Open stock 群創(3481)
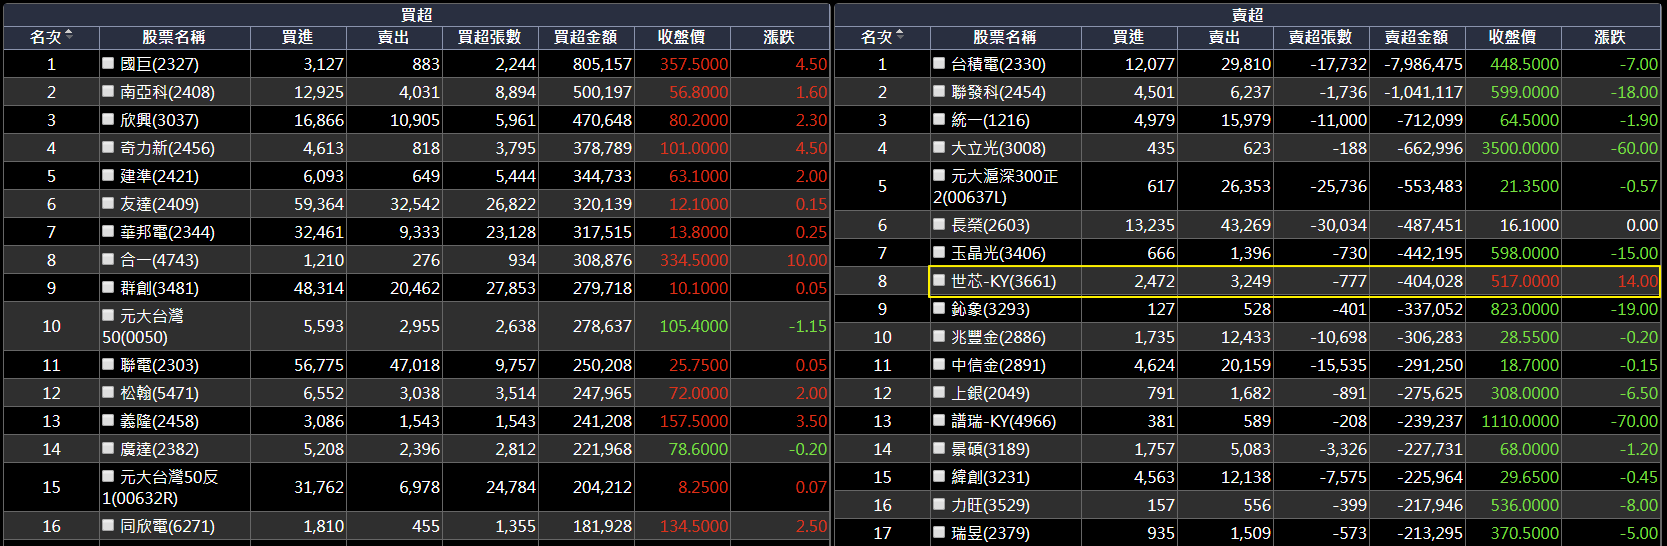The image size is (1667, 546). [159, 288]
